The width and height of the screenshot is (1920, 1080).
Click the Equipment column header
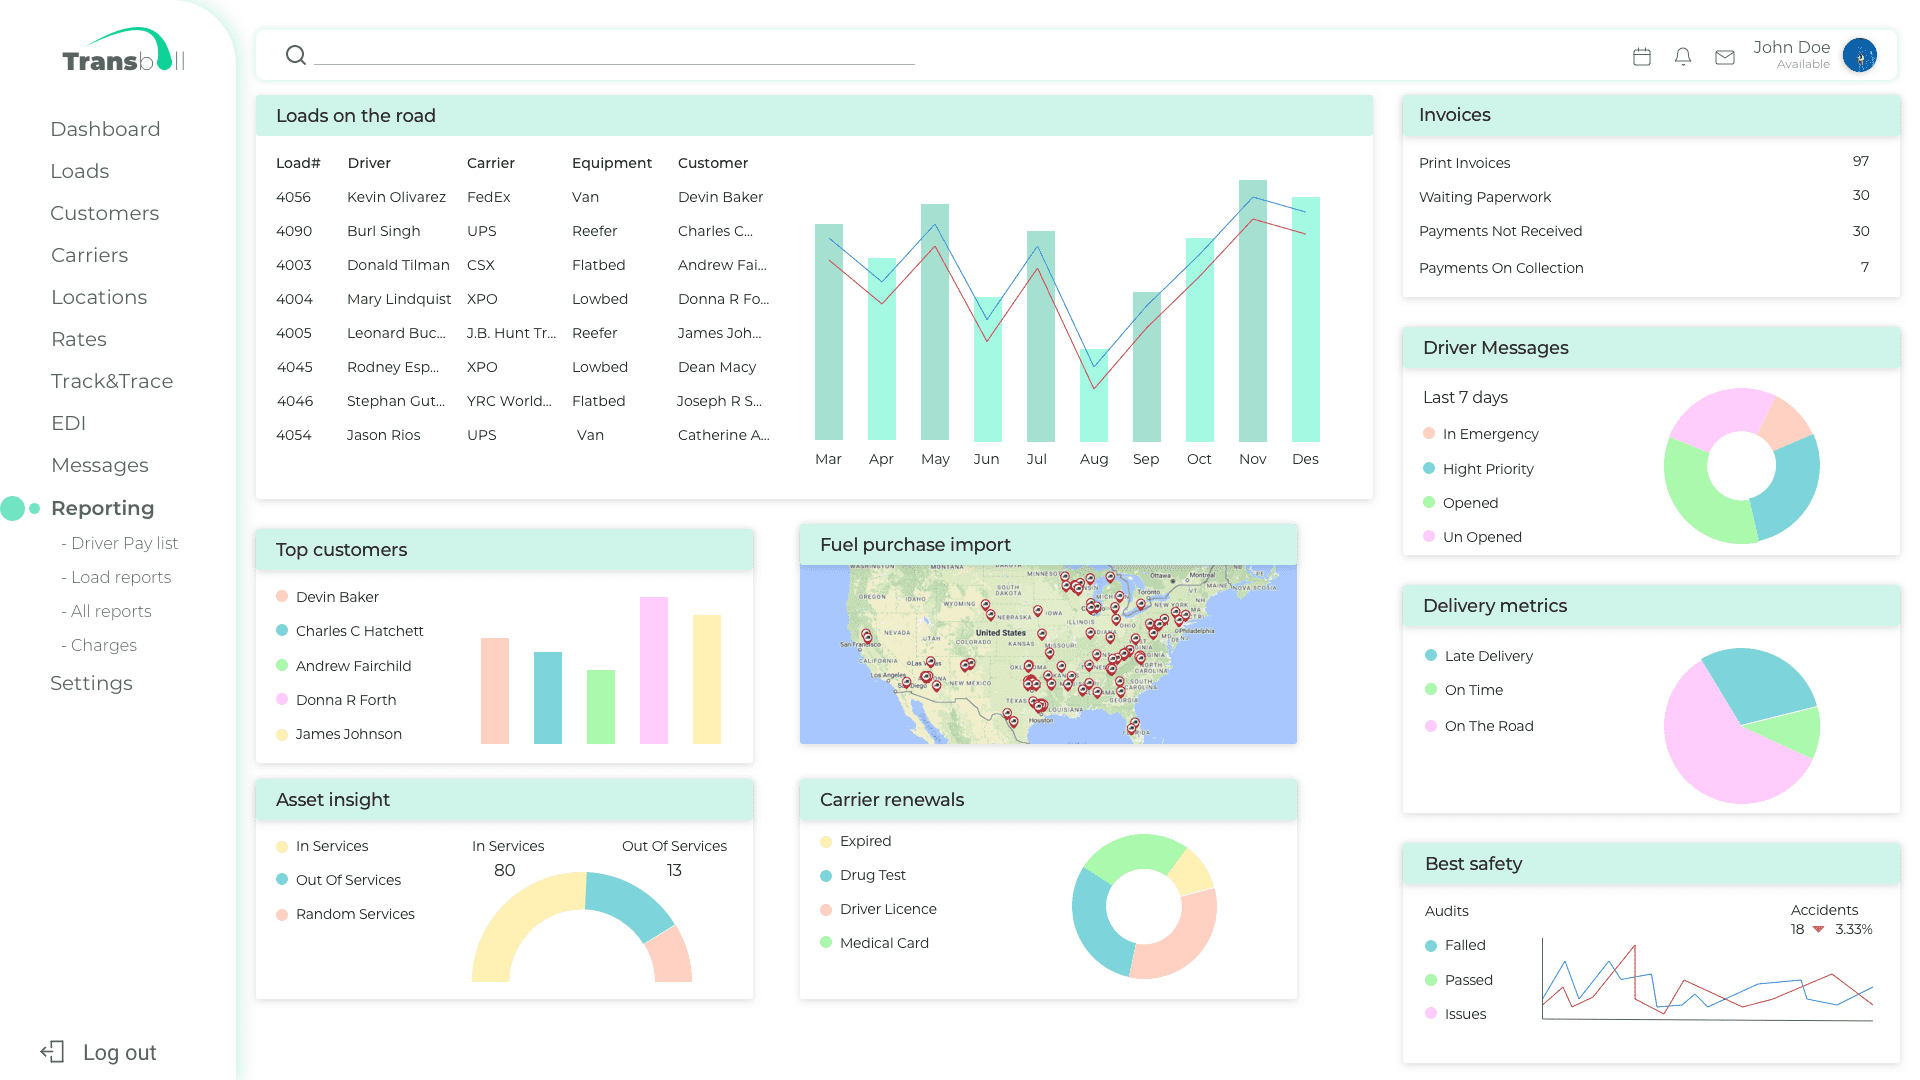[612, 163]
